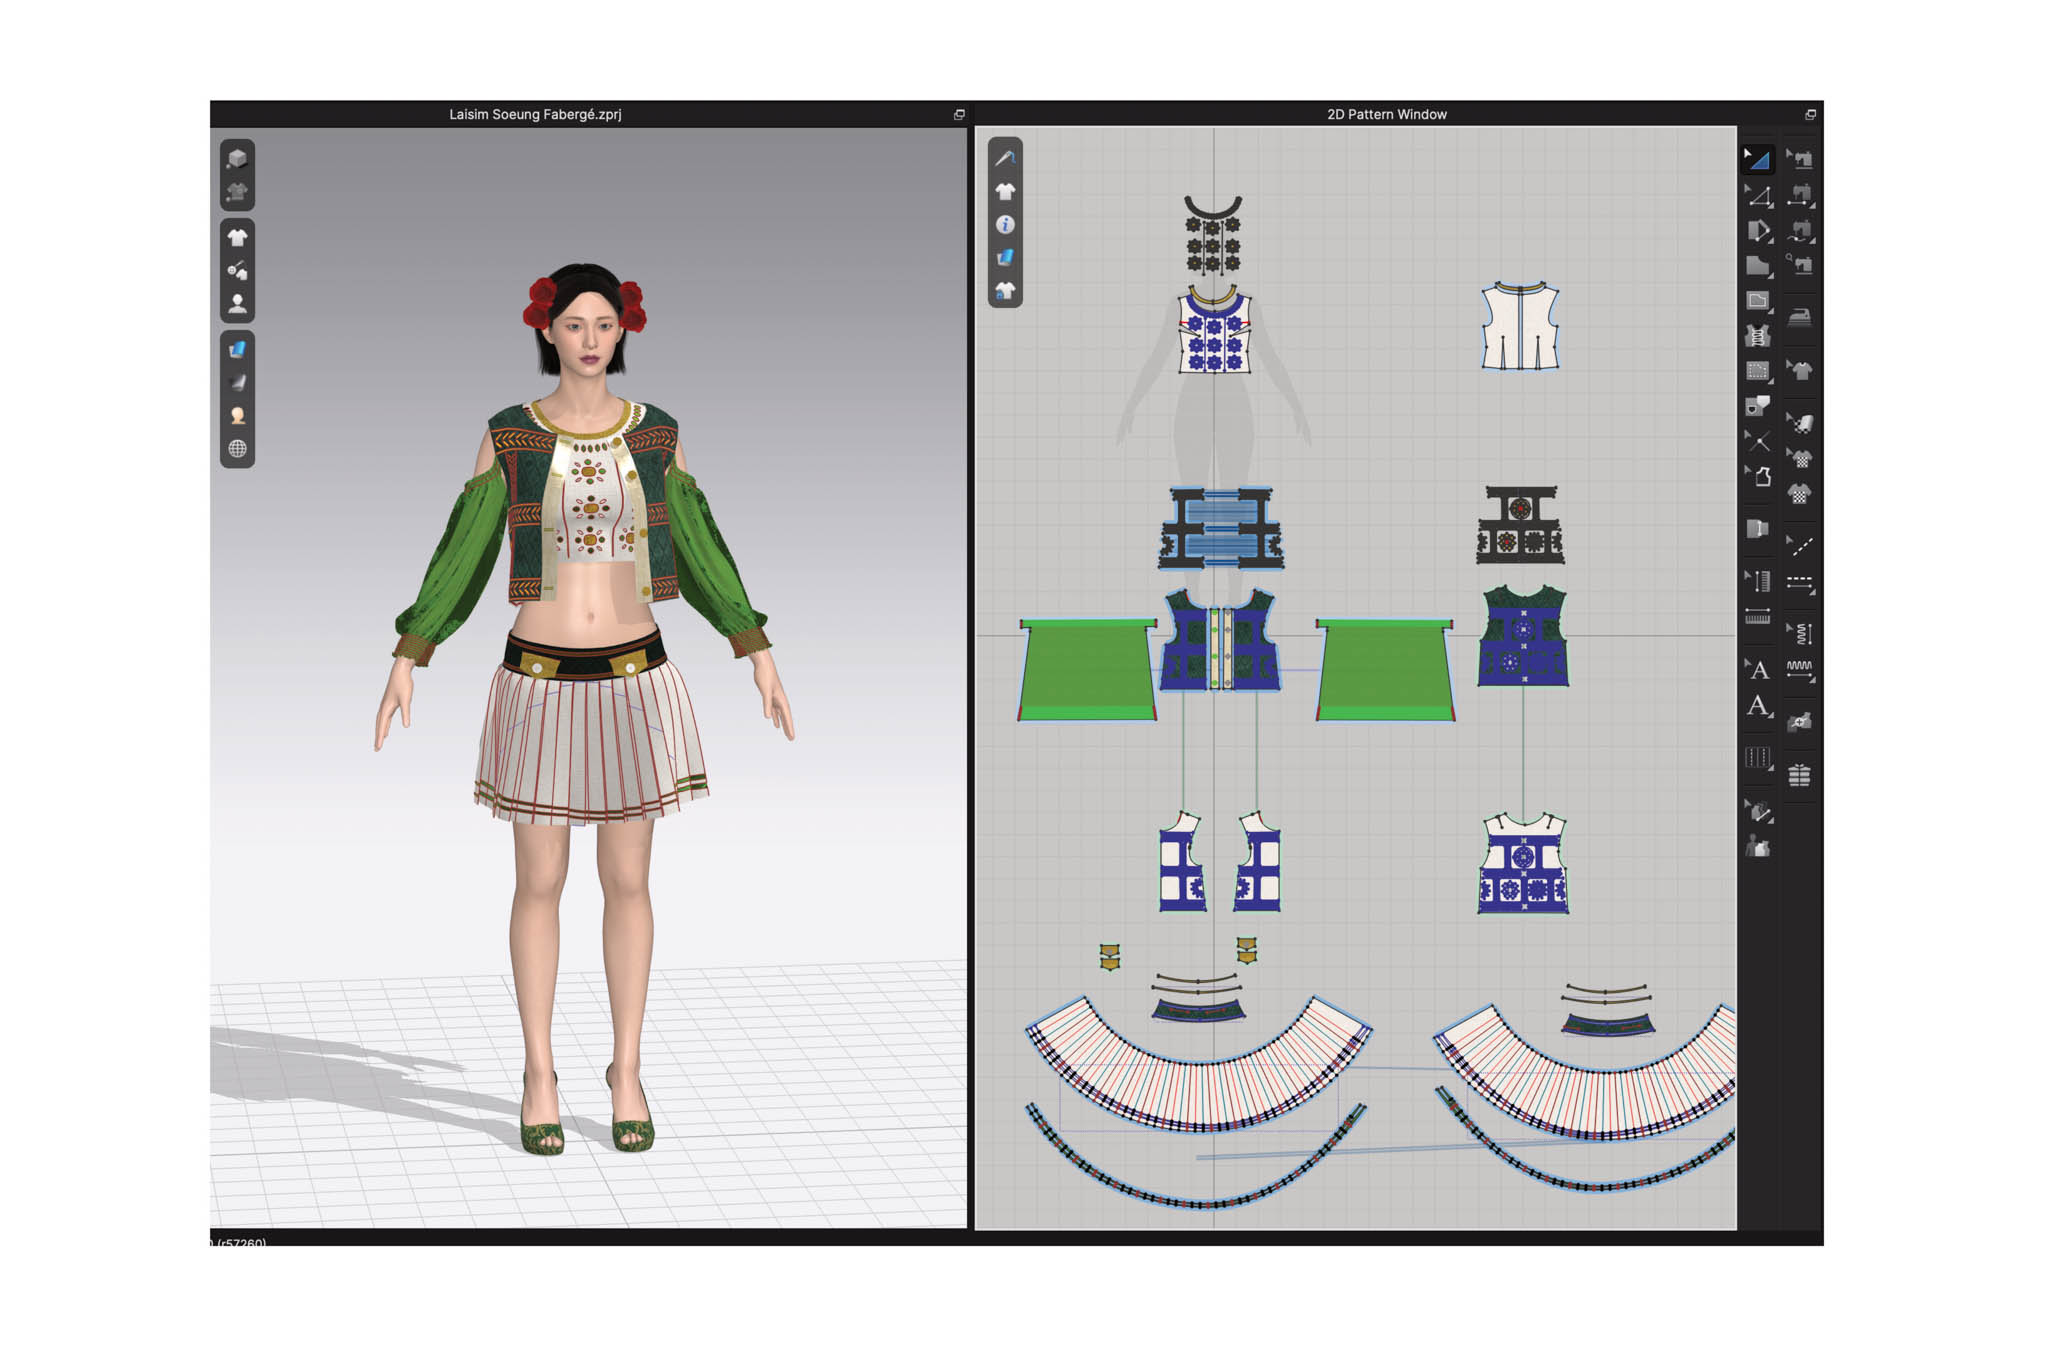The height and width of the screenshot is (1365, 2048).
Task: Click the Steam iron tool
Action: (x=1800, y=318)
